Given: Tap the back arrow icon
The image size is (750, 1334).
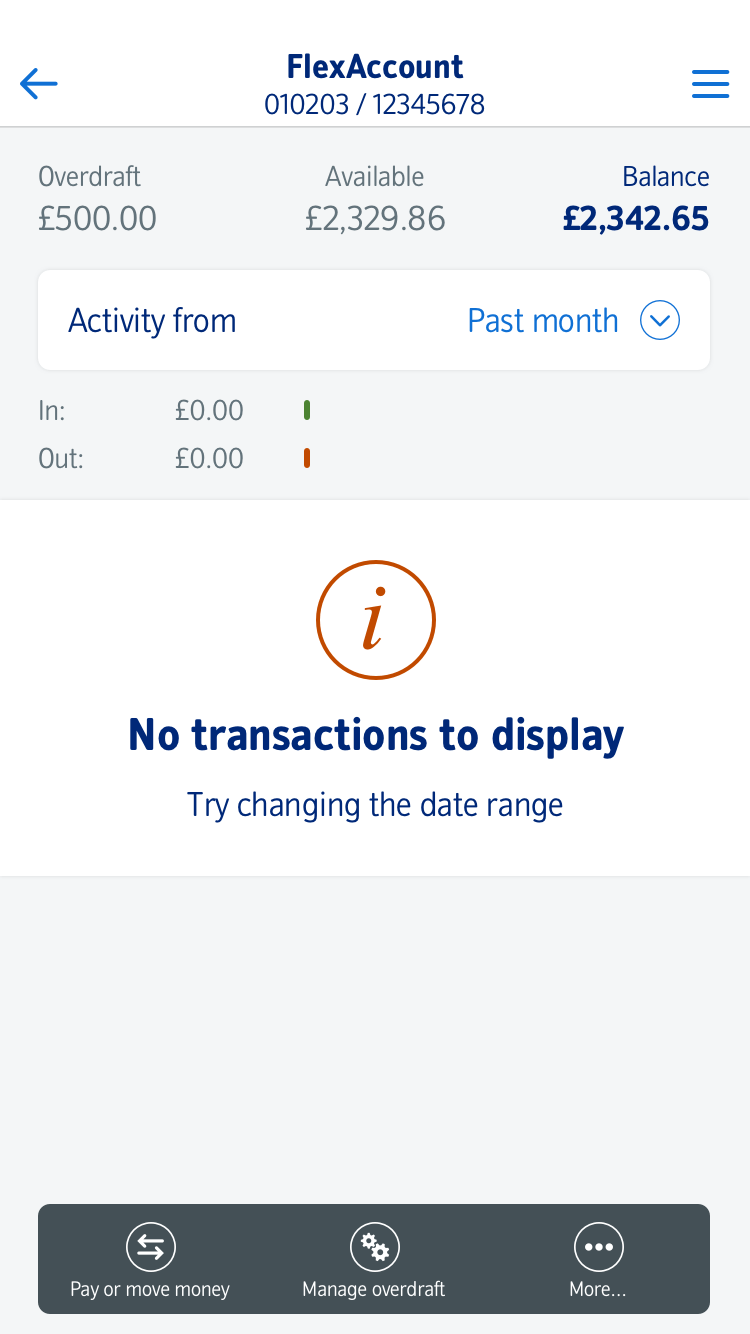Looking at the screenshot, I should point(39,84).
